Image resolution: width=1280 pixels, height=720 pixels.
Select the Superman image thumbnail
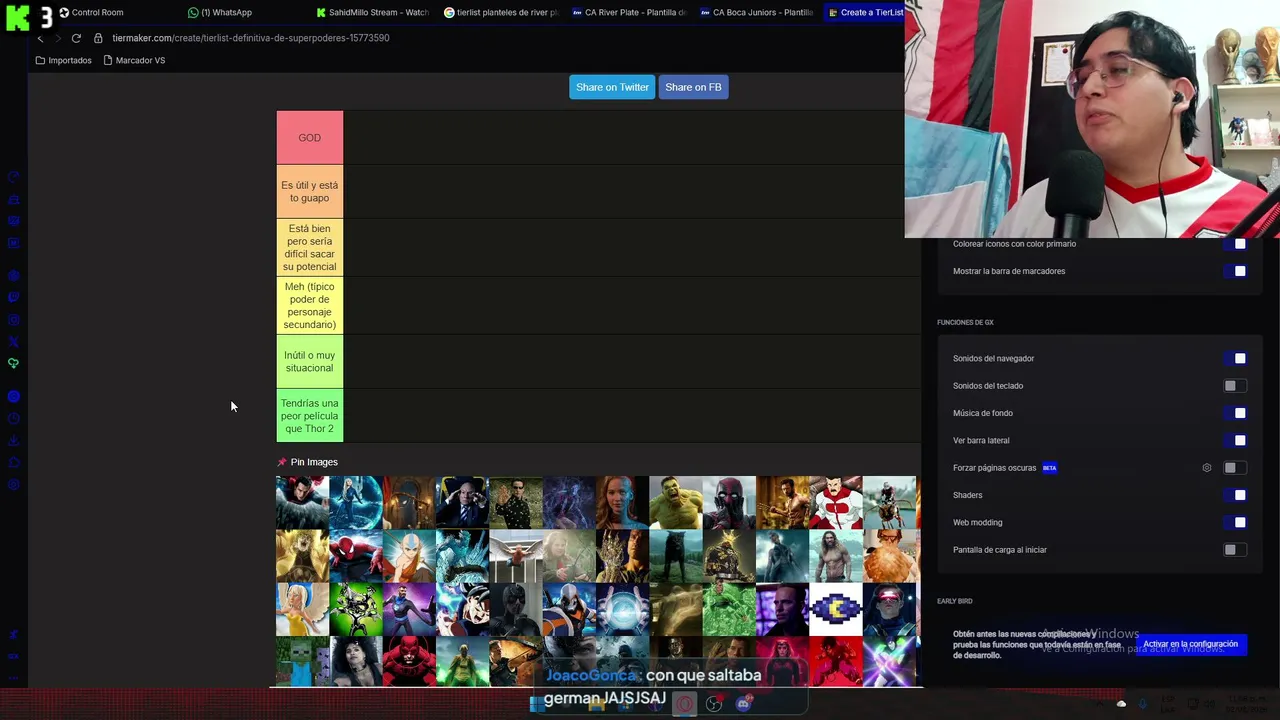[x=302, y=502]
